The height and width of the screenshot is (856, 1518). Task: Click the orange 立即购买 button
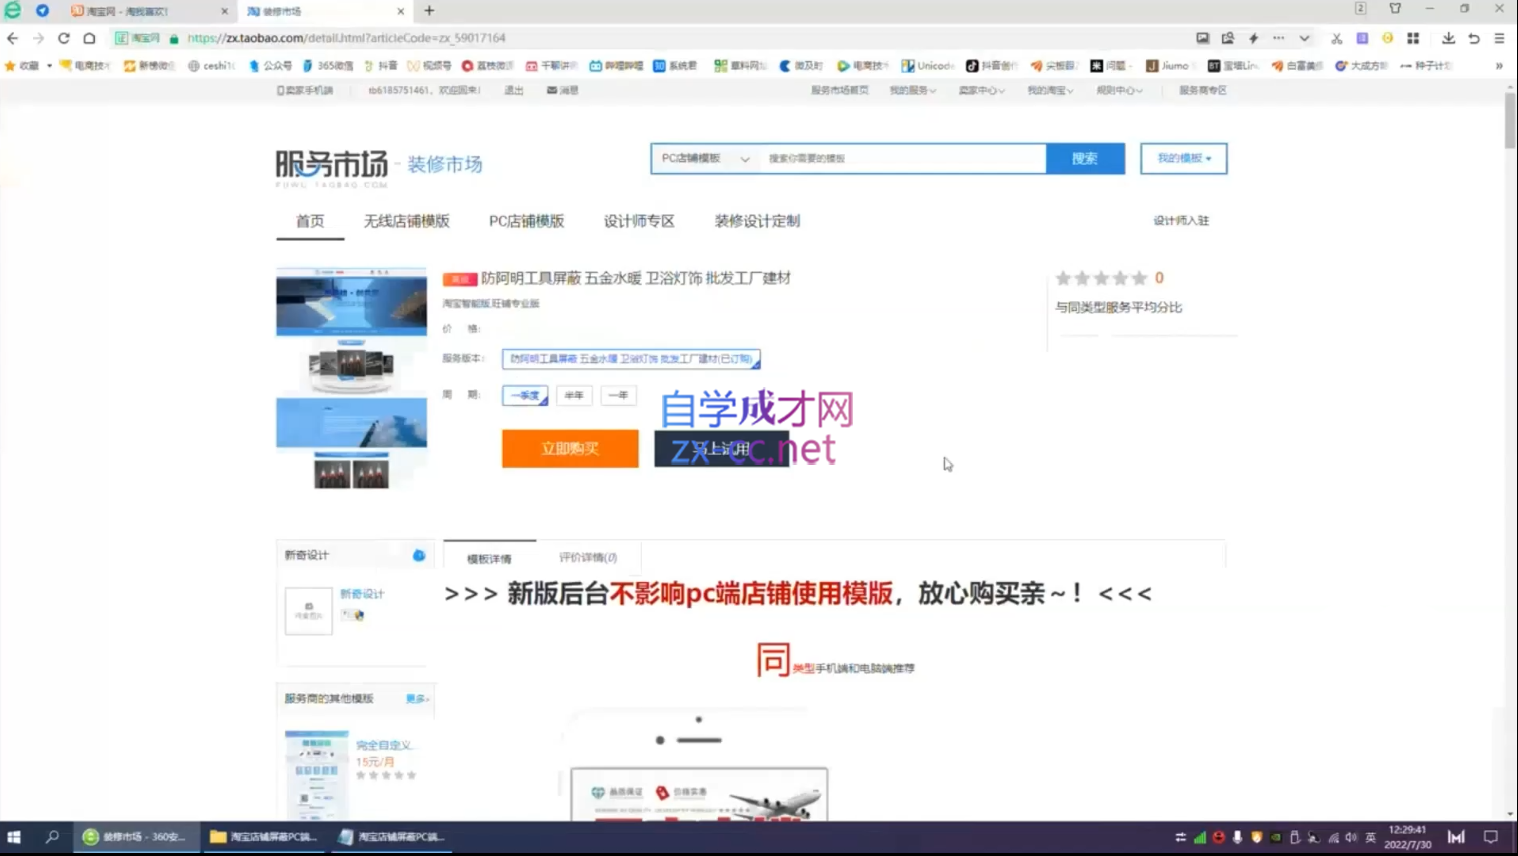(x=570, y=449)
